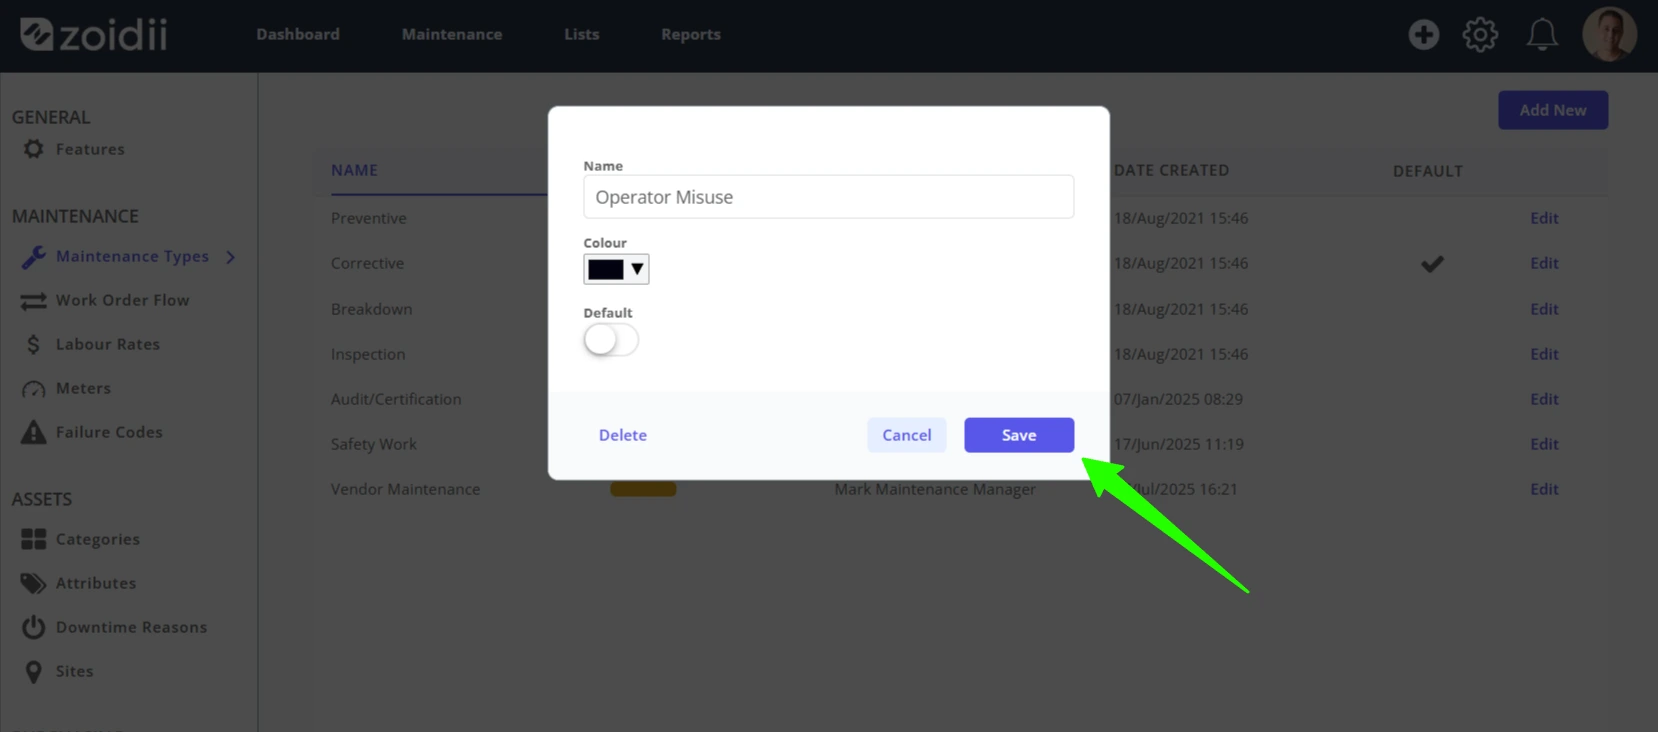The image size is (1658, 732).
Task: Toggle the Default switch
Action: pos(610,340)
